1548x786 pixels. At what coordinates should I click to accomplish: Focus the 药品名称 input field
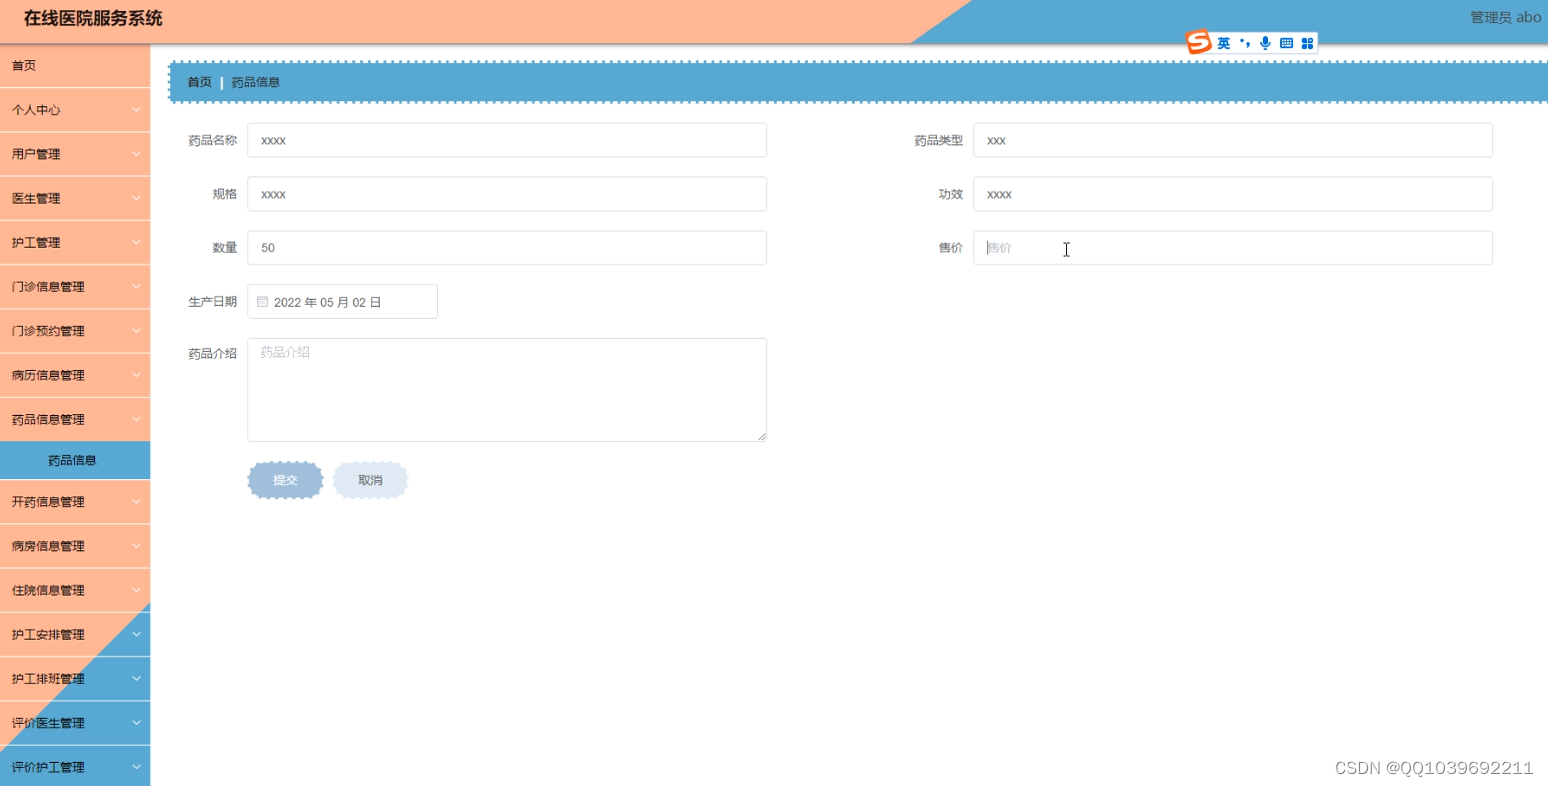pyautogui.click(x=507, y=140)
